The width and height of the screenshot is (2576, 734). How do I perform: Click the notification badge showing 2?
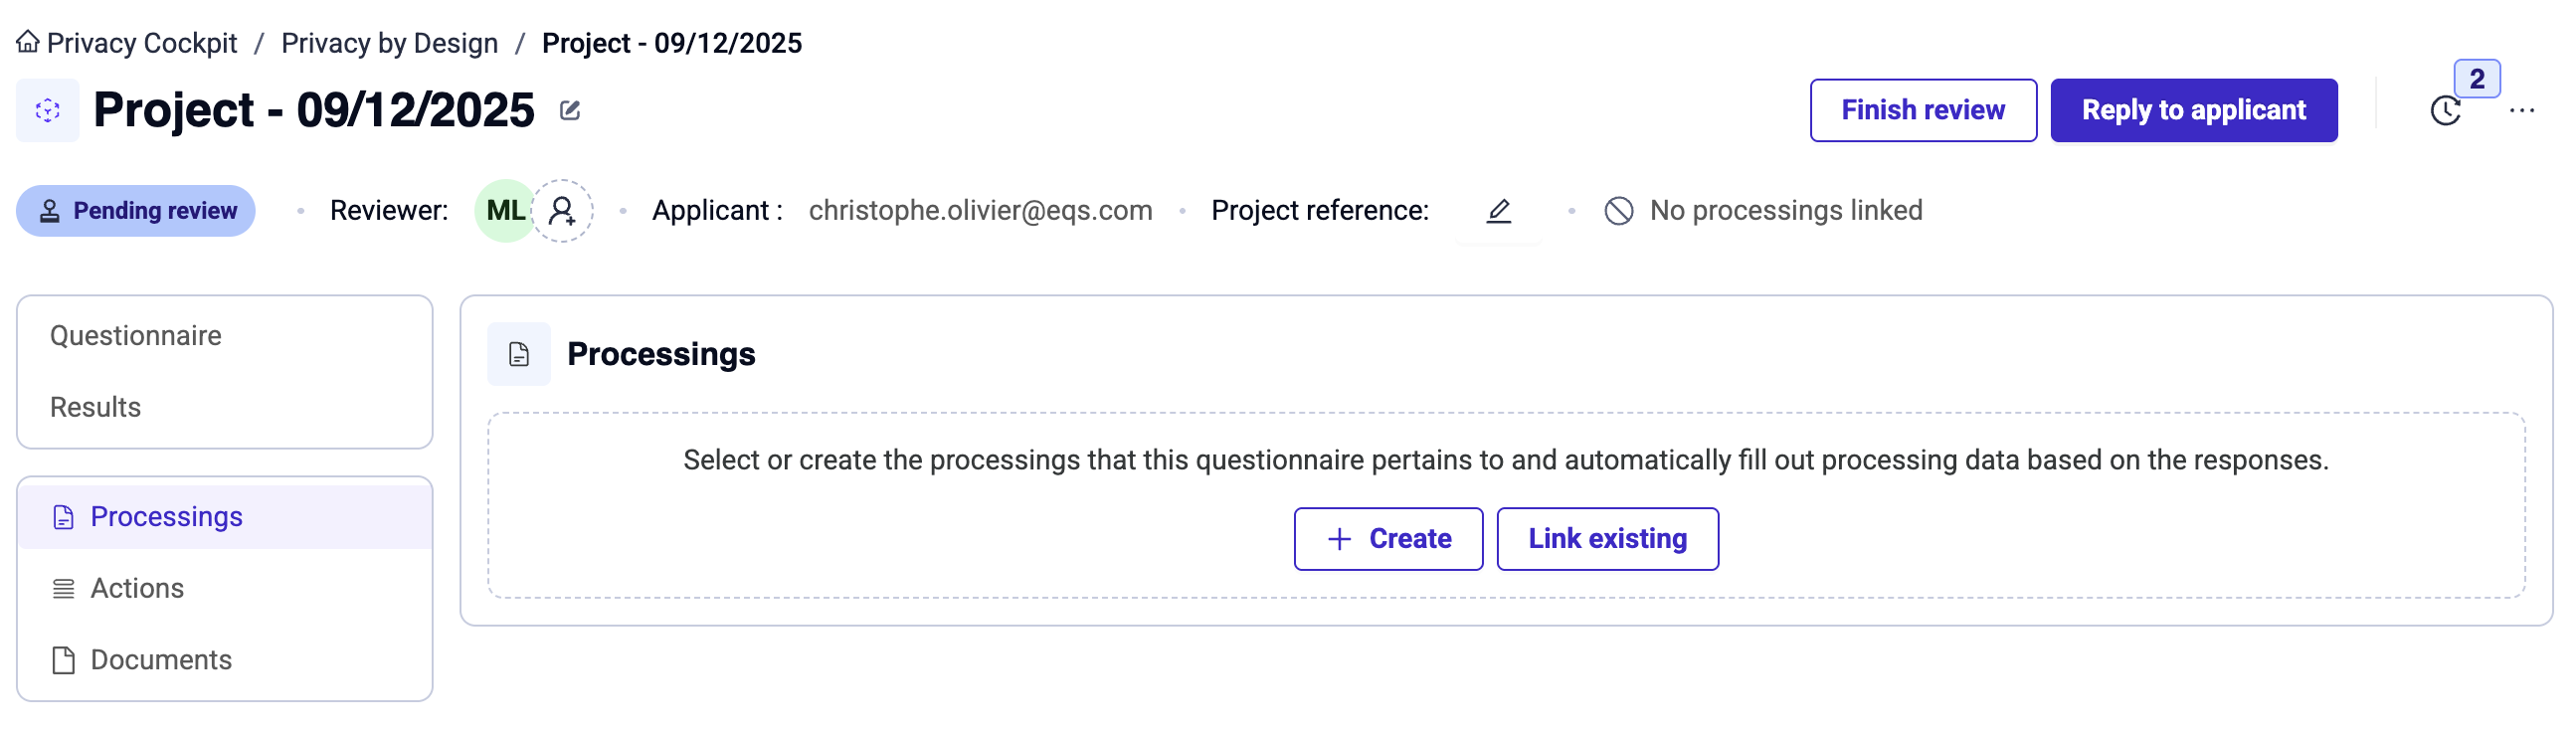[2476, 79]
